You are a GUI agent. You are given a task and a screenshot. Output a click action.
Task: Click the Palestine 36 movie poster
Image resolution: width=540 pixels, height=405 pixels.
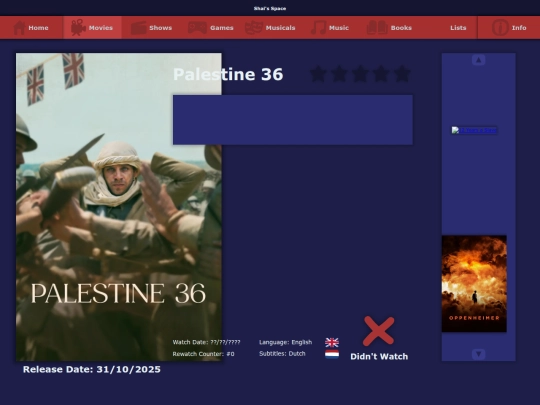coord(119,207)
